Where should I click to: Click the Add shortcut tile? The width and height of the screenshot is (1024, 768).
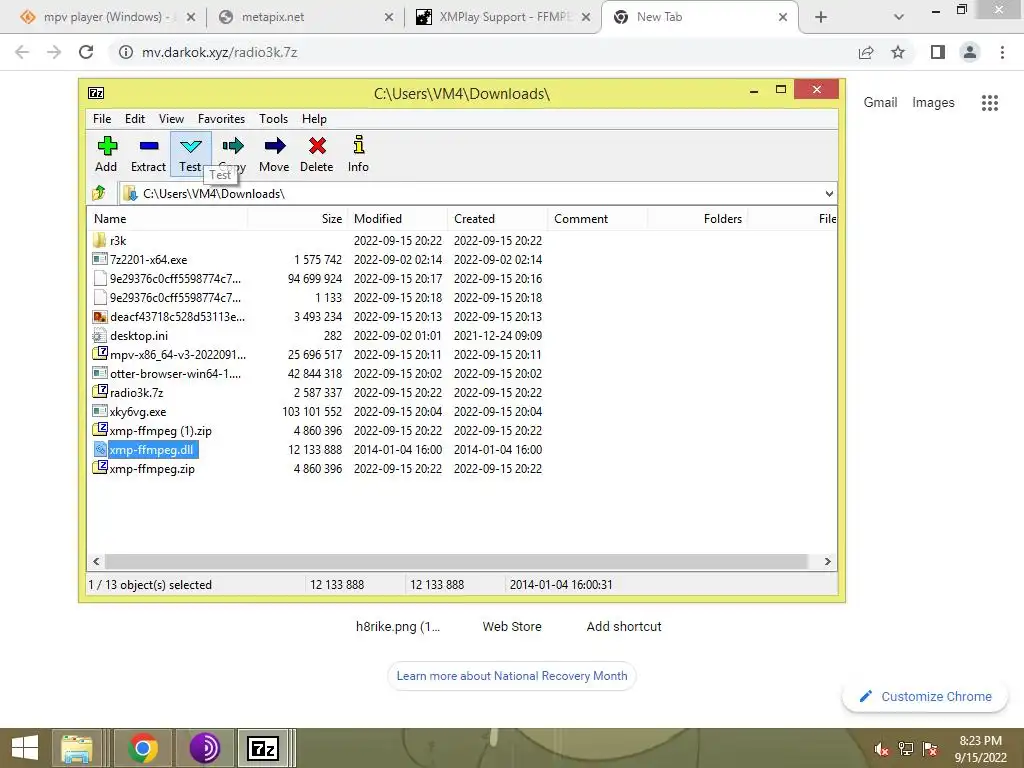pos(624,626)
